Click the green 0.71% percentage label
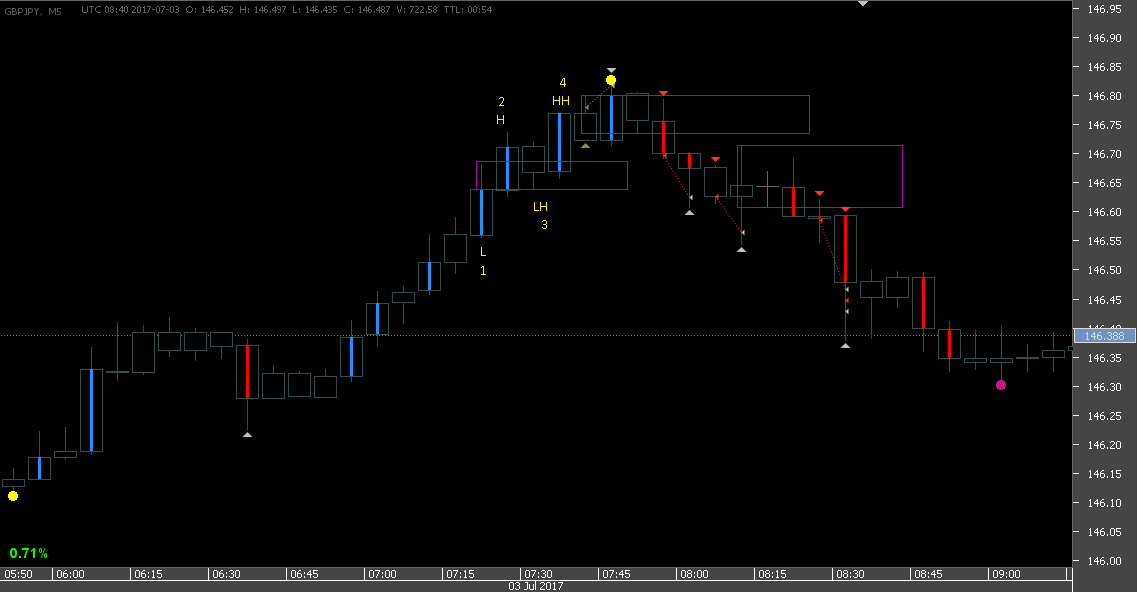Viewport: 1137px width, 592px height. (x=28, y=550)
